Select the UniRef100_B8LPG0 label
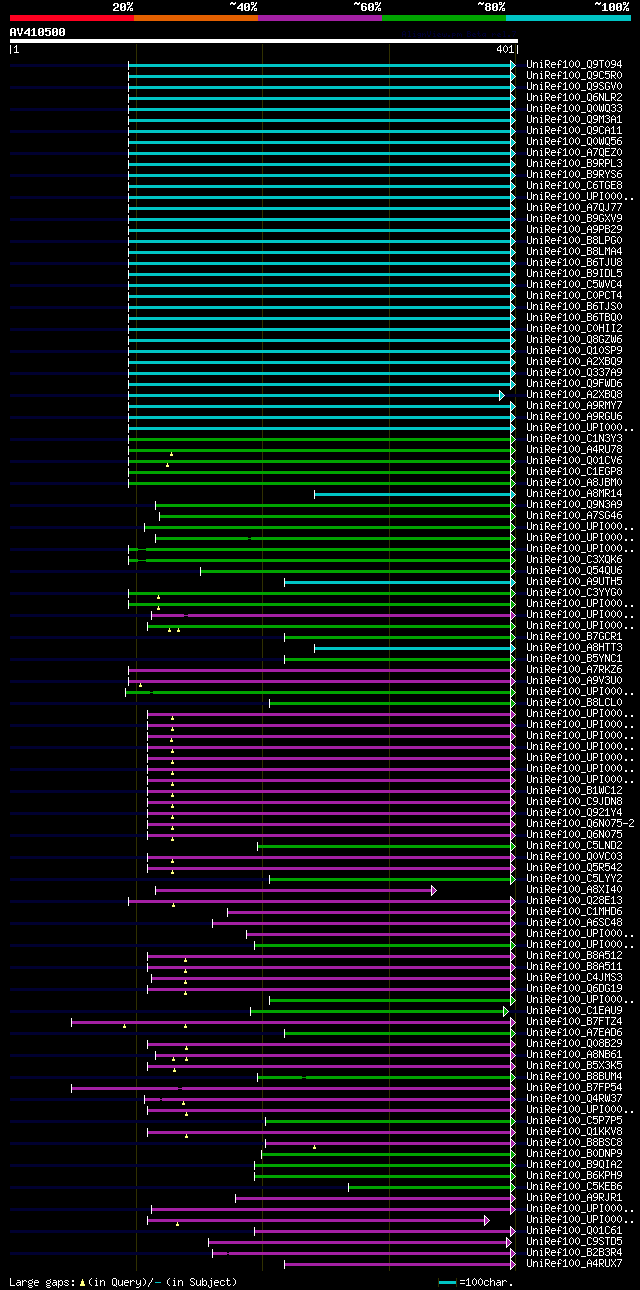 (574, 241)
